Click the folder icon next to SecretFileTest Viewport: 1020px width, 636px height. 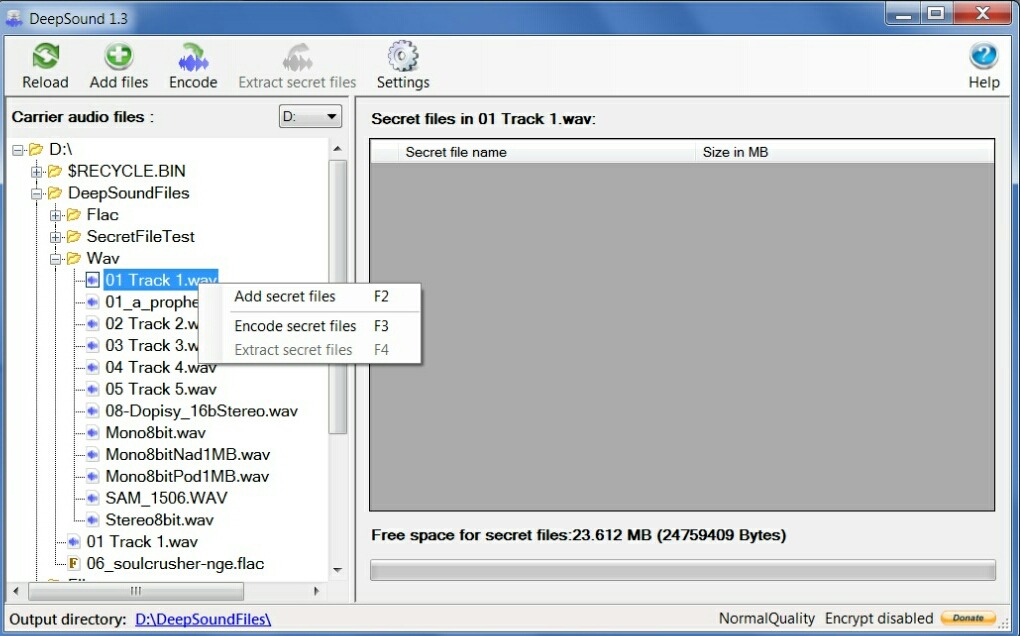coord(74,237)
